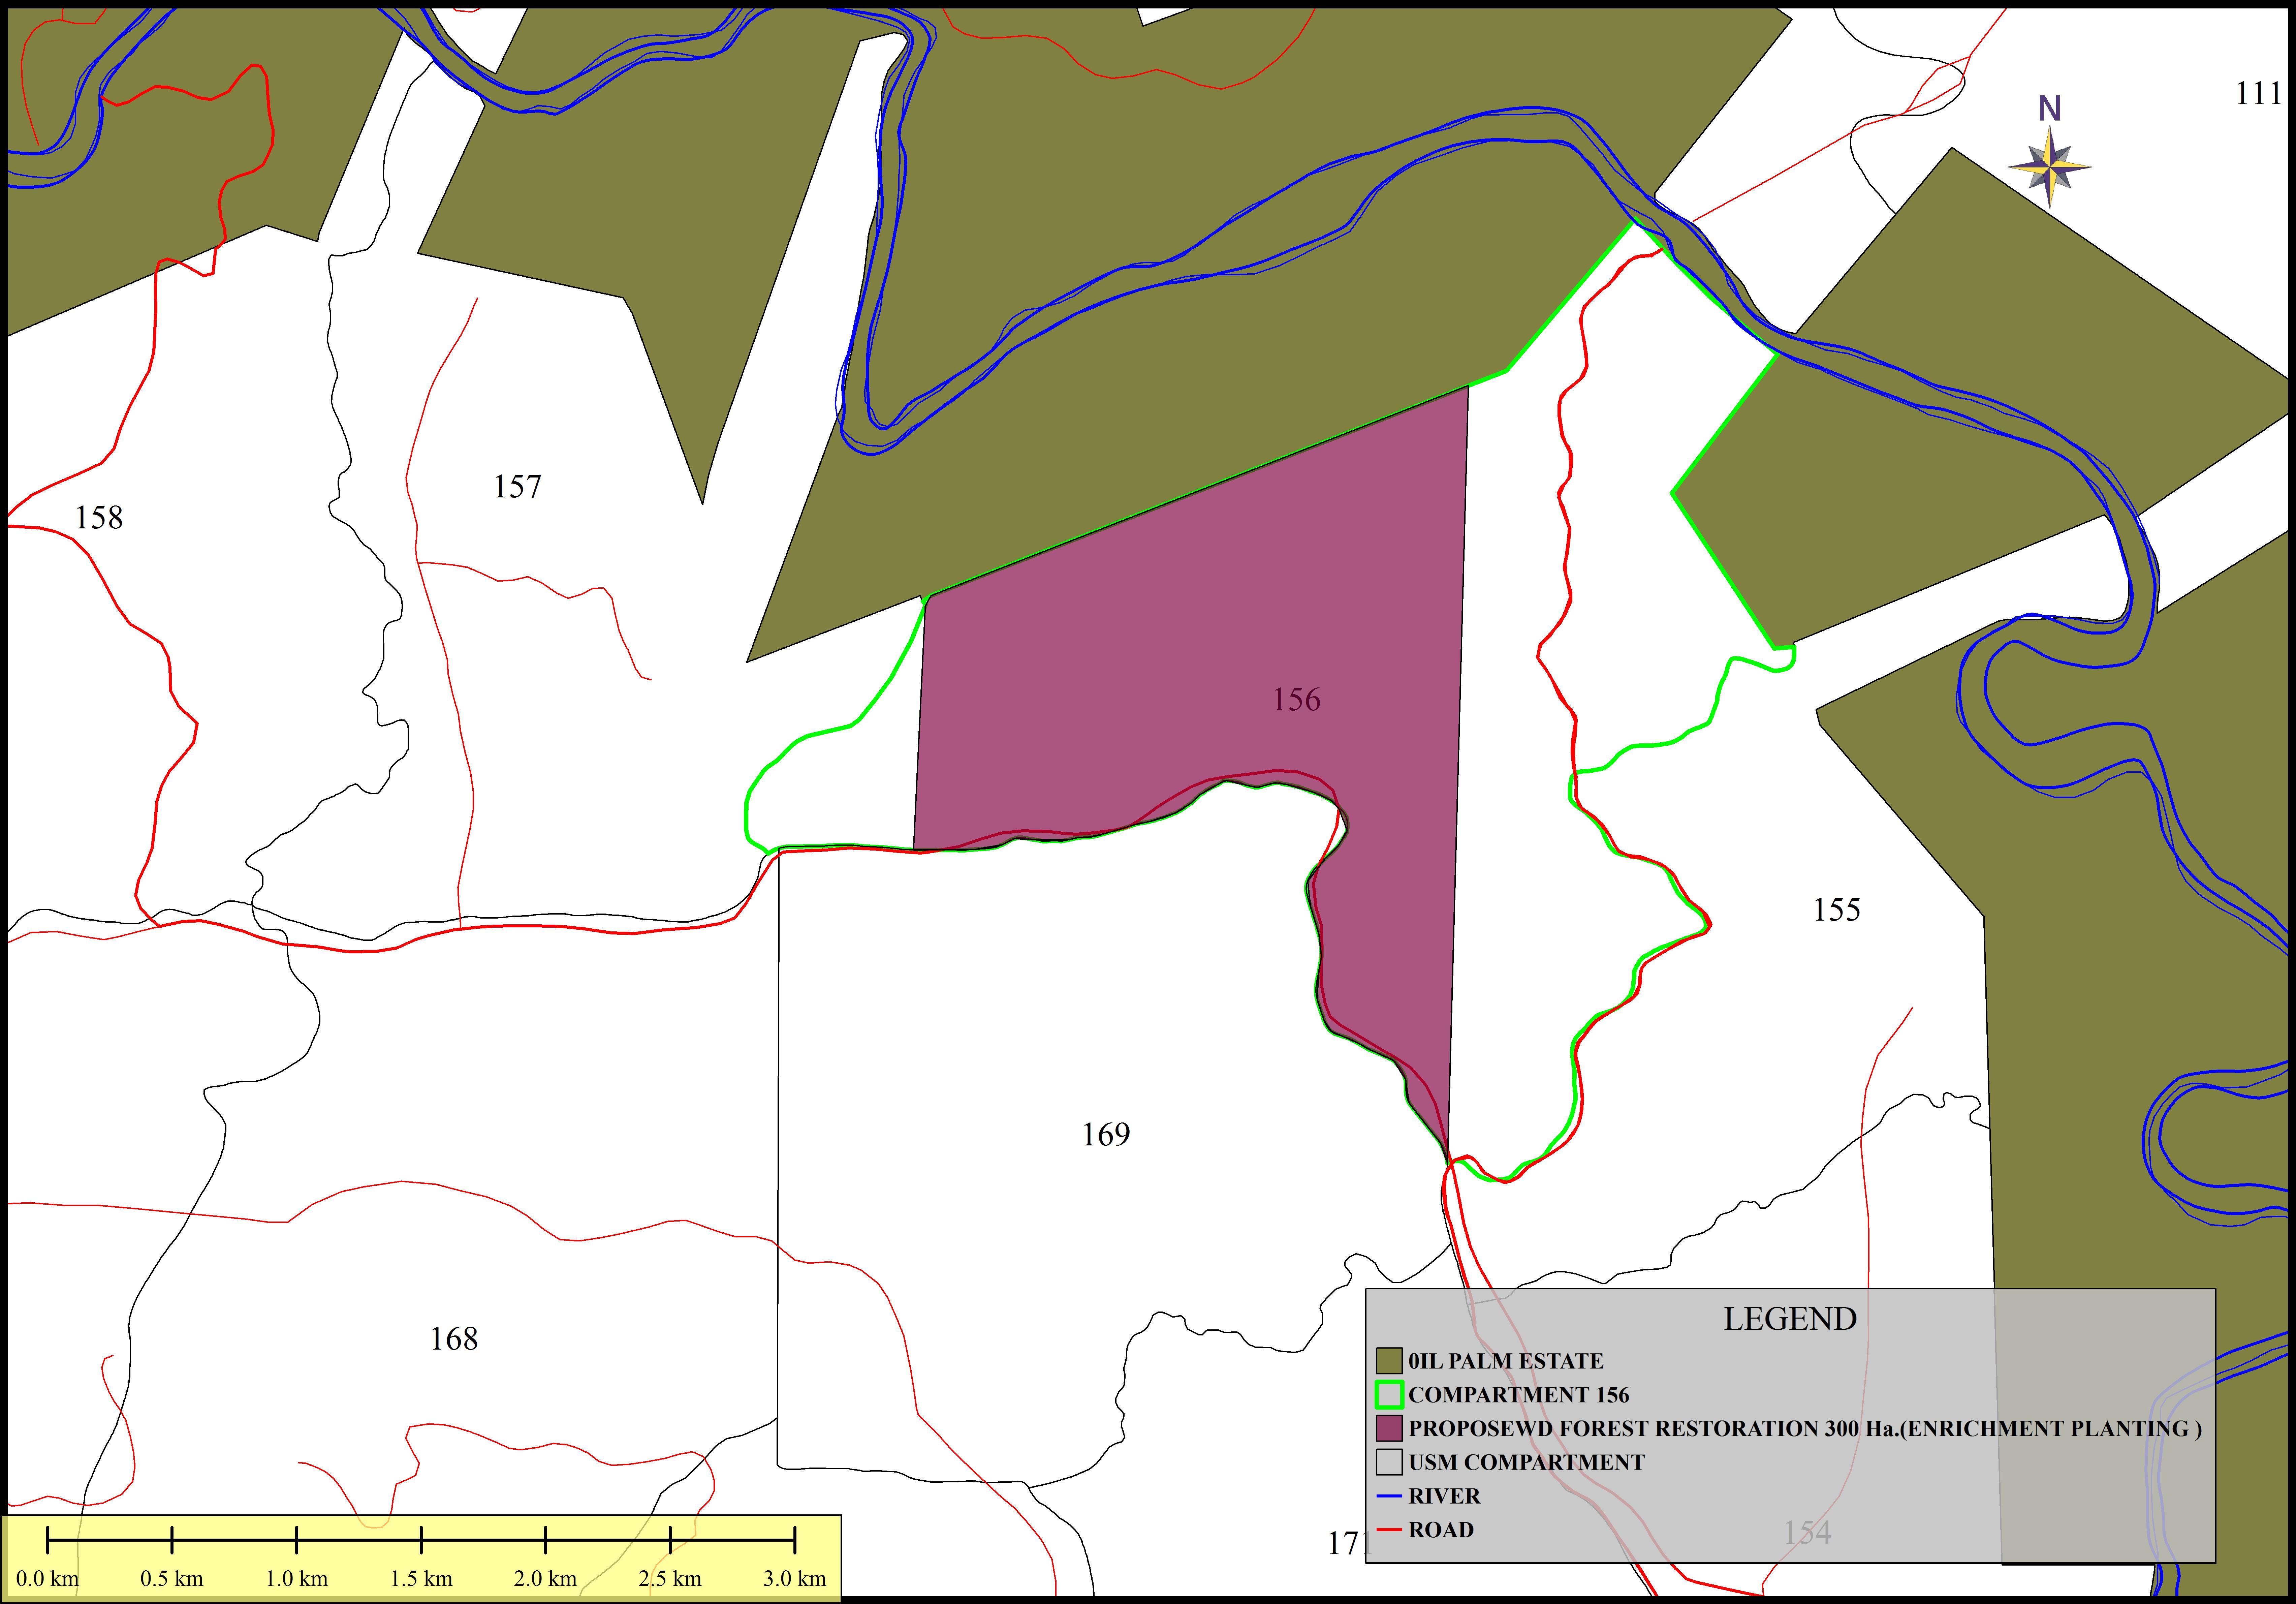The width and height of the screenshot is (2296, 1604).
Task: Click the red Road legend line symbol
Action: [1389, 1530]
